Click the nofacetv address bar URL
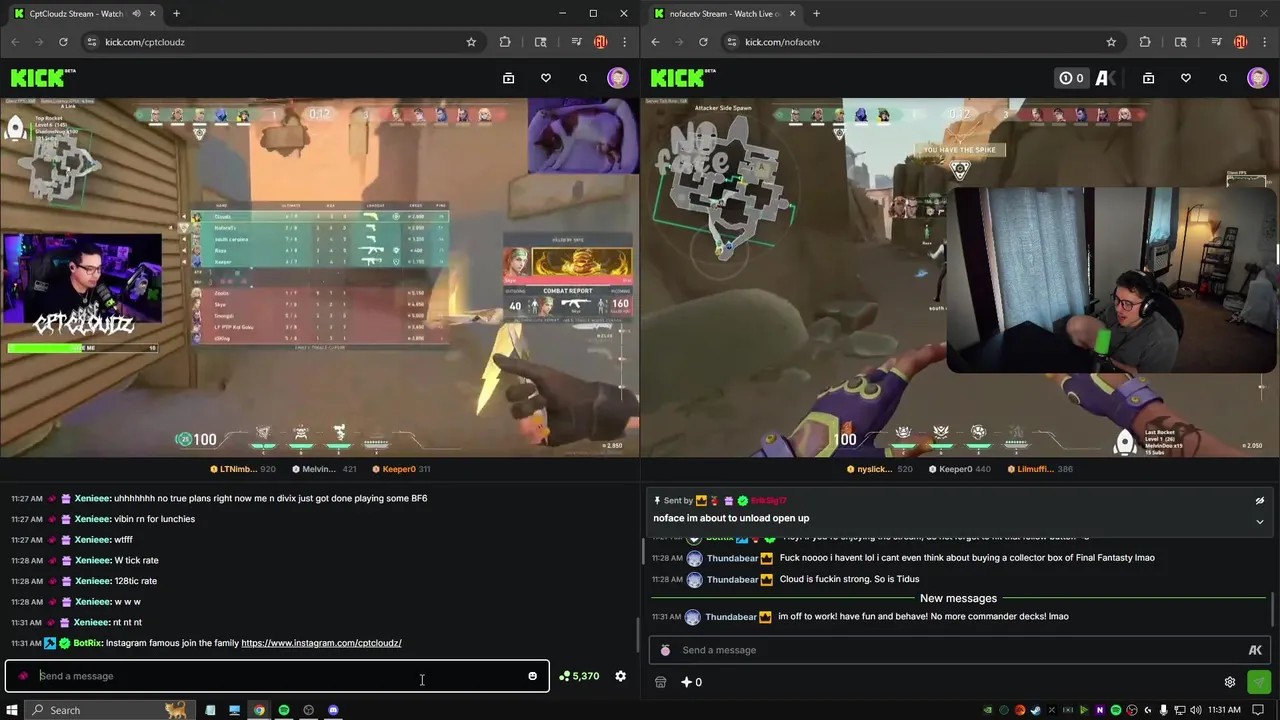Screen dimensions: 1280x720 coord(782,42)
